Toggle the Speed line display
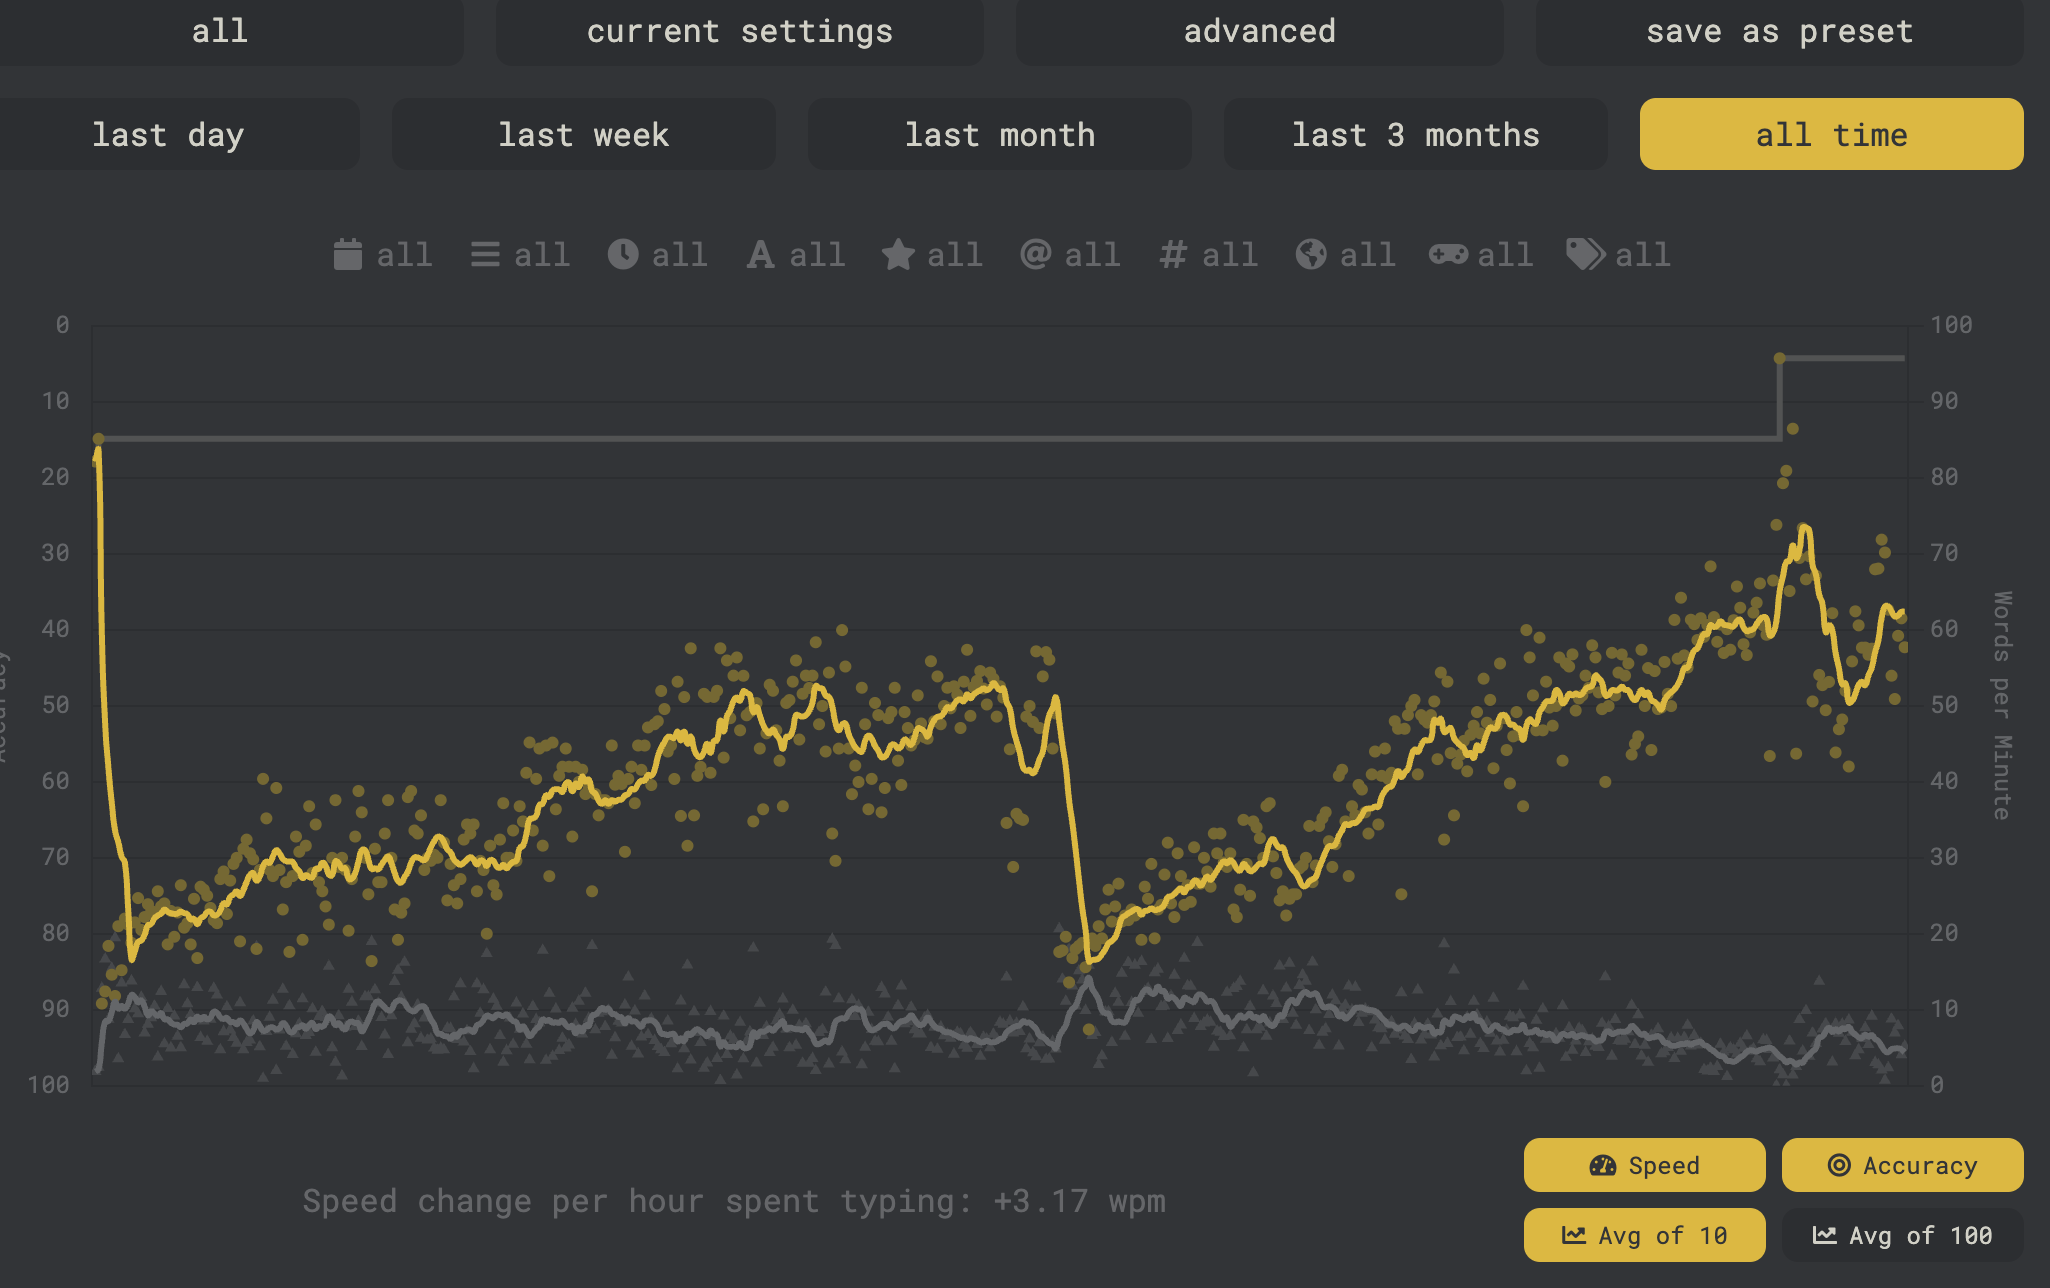The image size is (2050, 1288). (x=1643, y=1165)
